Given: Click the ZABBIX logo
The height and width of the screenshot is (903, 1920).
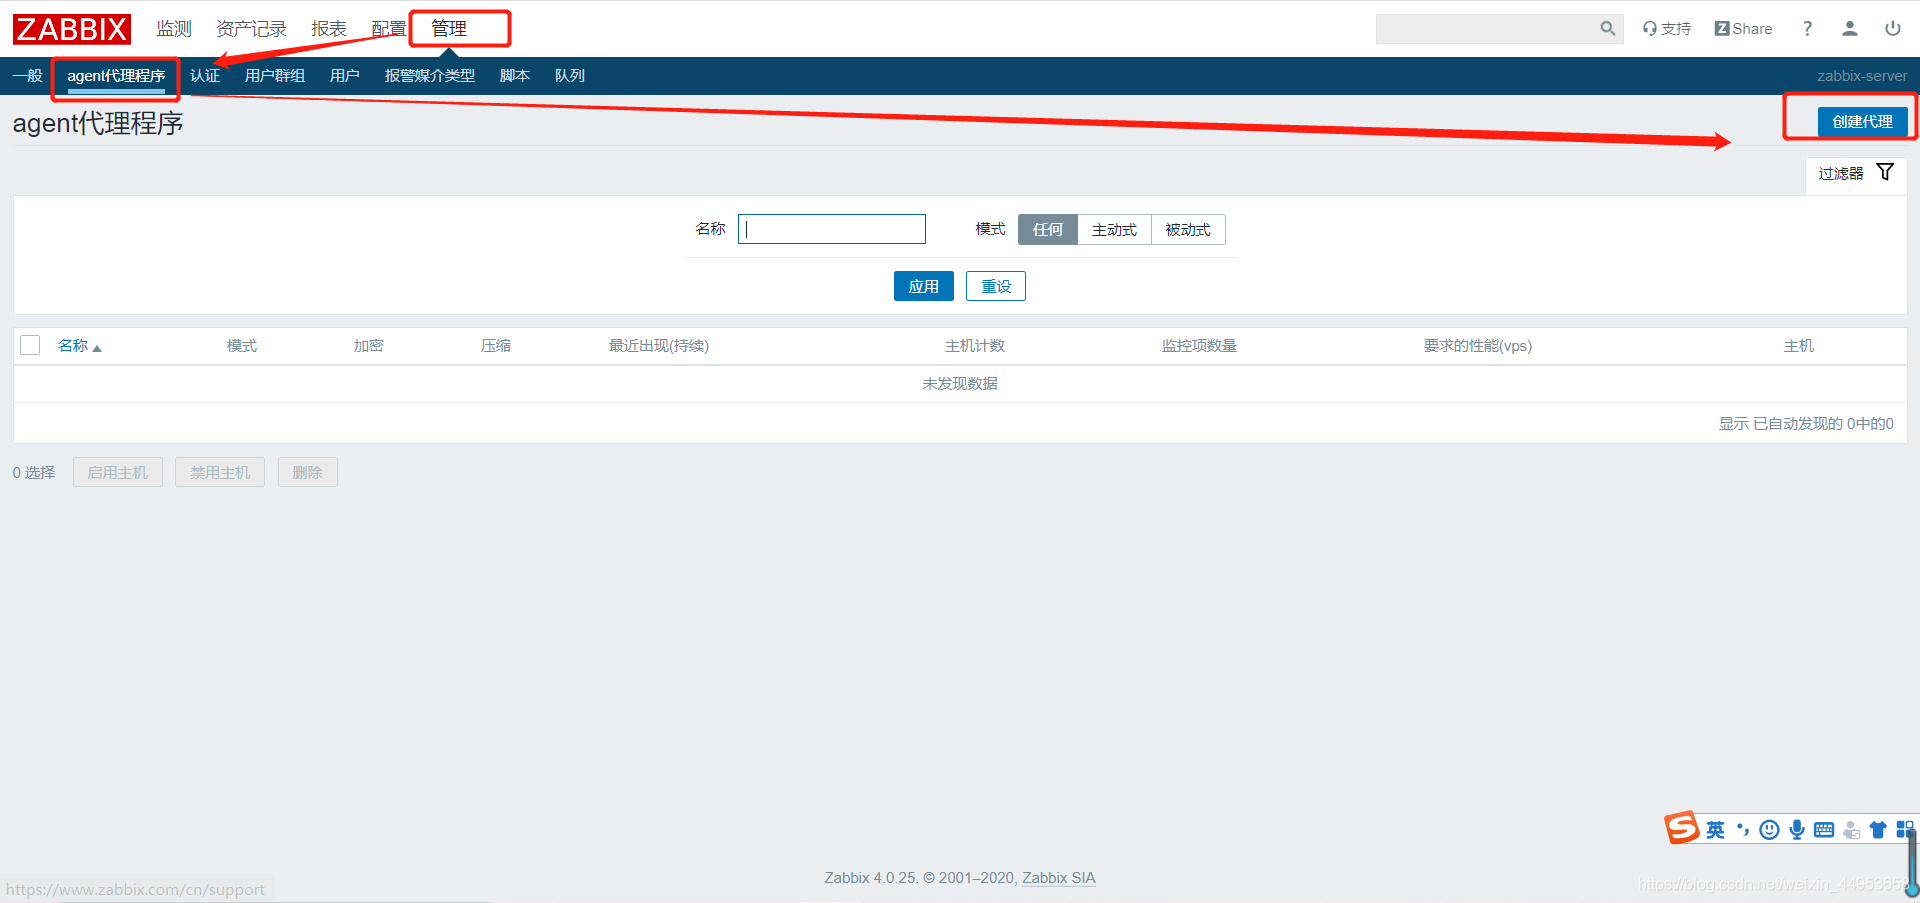Looking at the screenshot, I should point(72,29).
